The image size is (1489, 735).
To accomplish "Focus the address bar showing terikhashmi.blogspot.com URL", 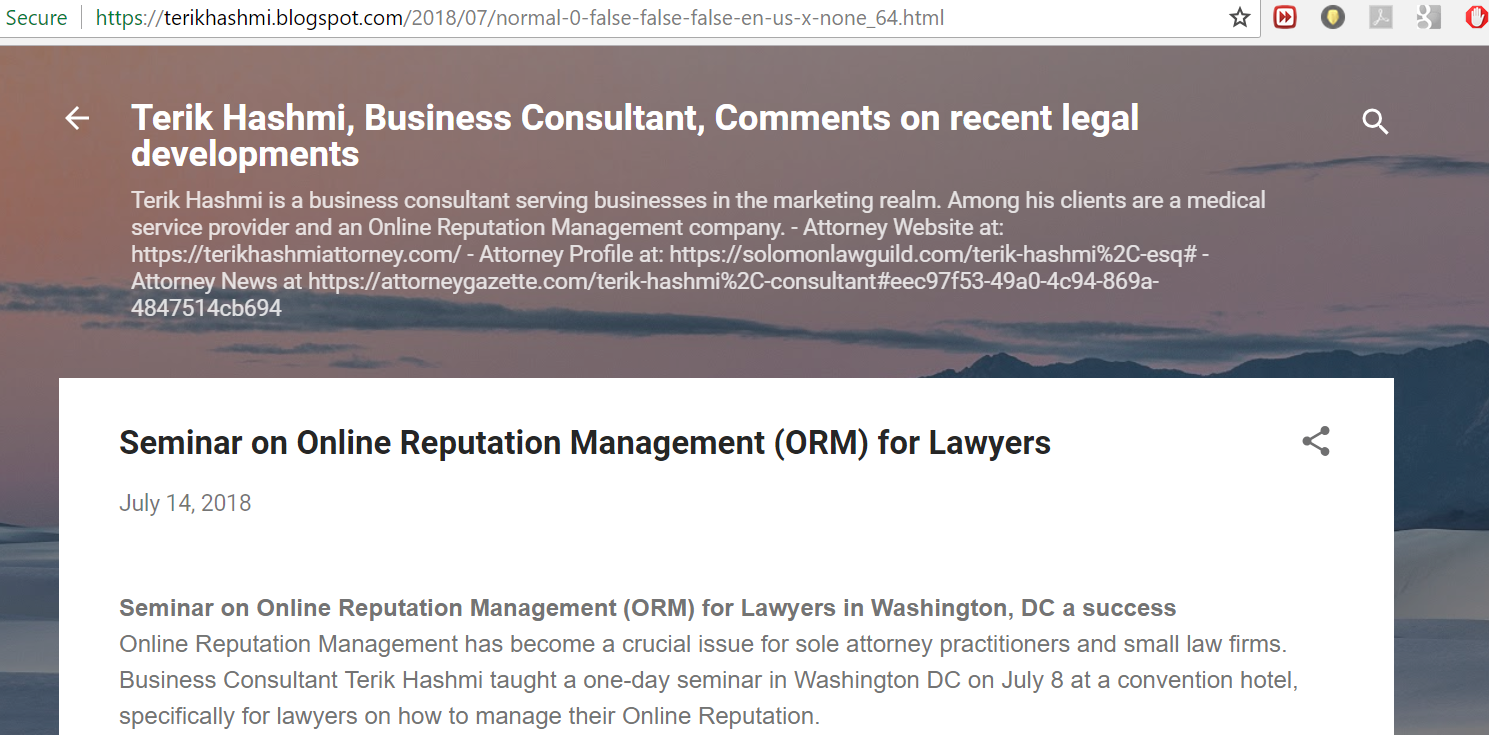I will pos(520,18).
